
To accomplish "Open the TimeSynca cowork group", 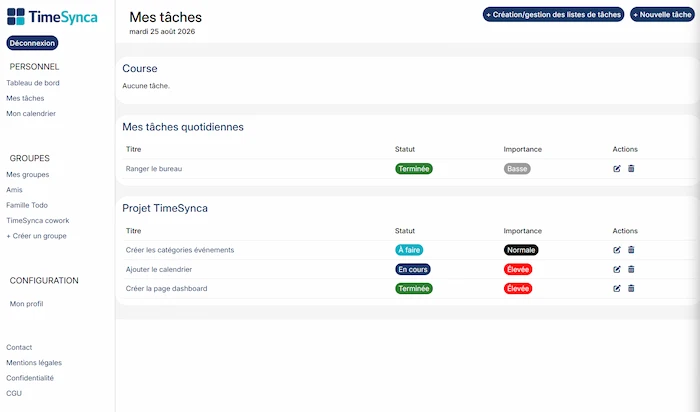I will tap(38, 221).
